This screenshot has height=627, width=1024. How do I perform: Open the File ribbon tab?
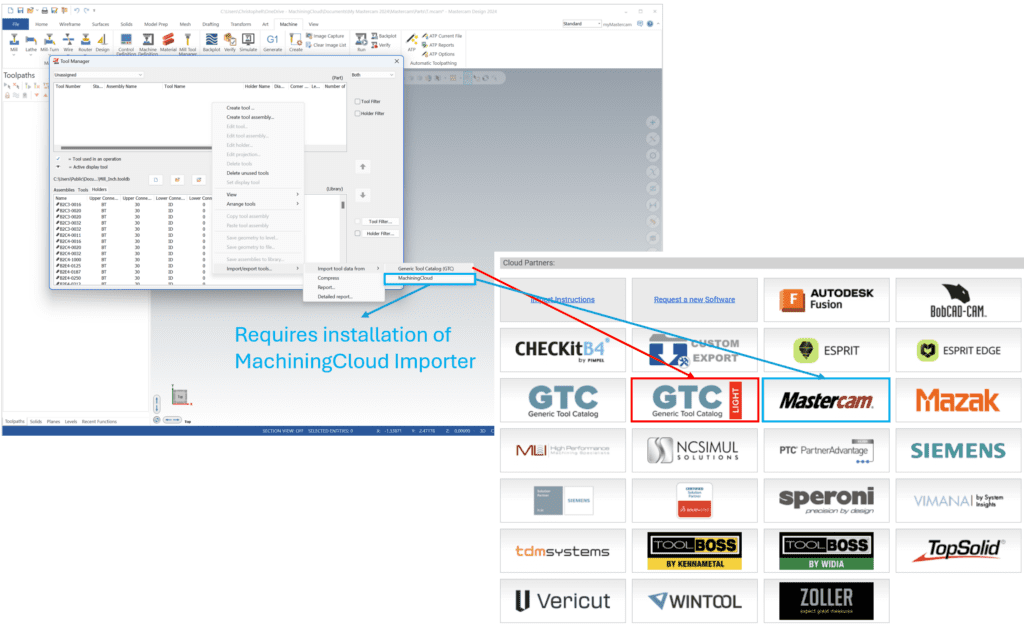(x=16, y=24)
